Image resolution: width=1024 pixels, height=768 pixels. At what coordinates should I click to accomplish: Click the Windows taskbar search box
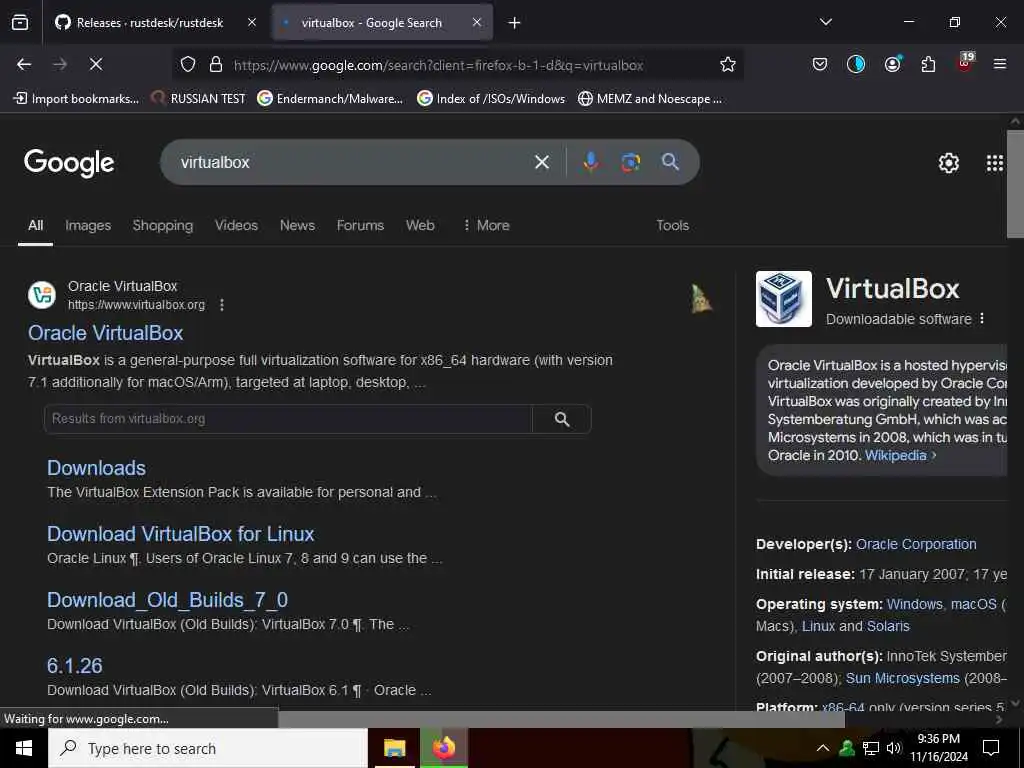208,748
